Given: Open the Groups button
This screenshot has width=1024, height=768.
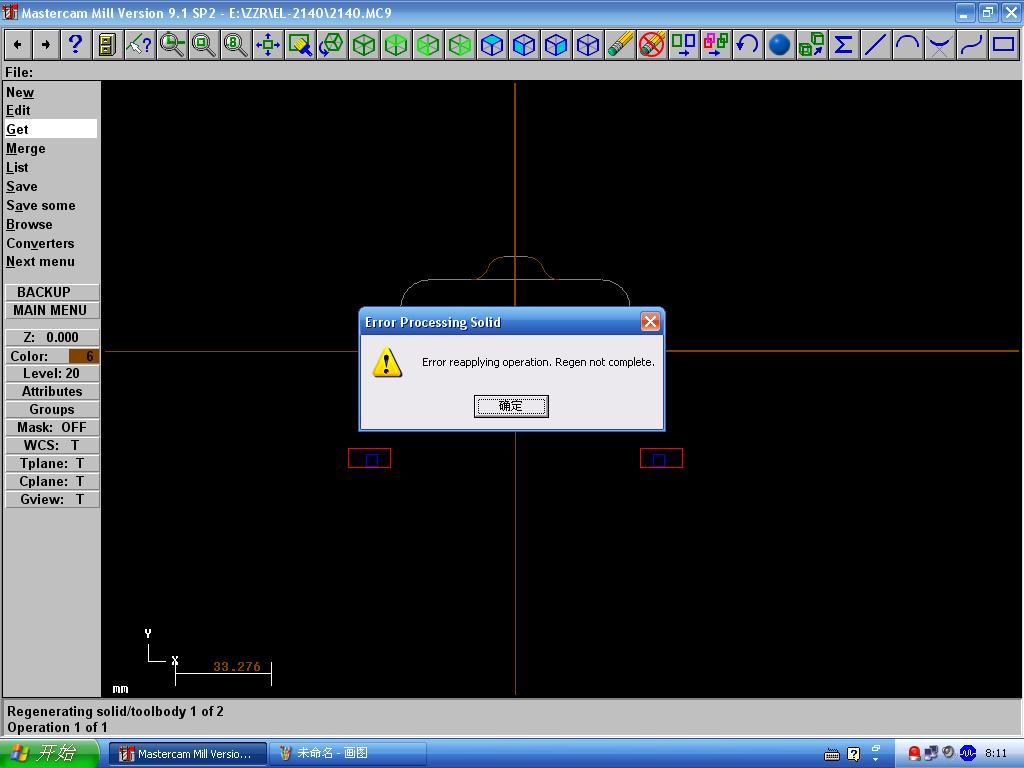Looking at the screenshot, I should point(52,409).
